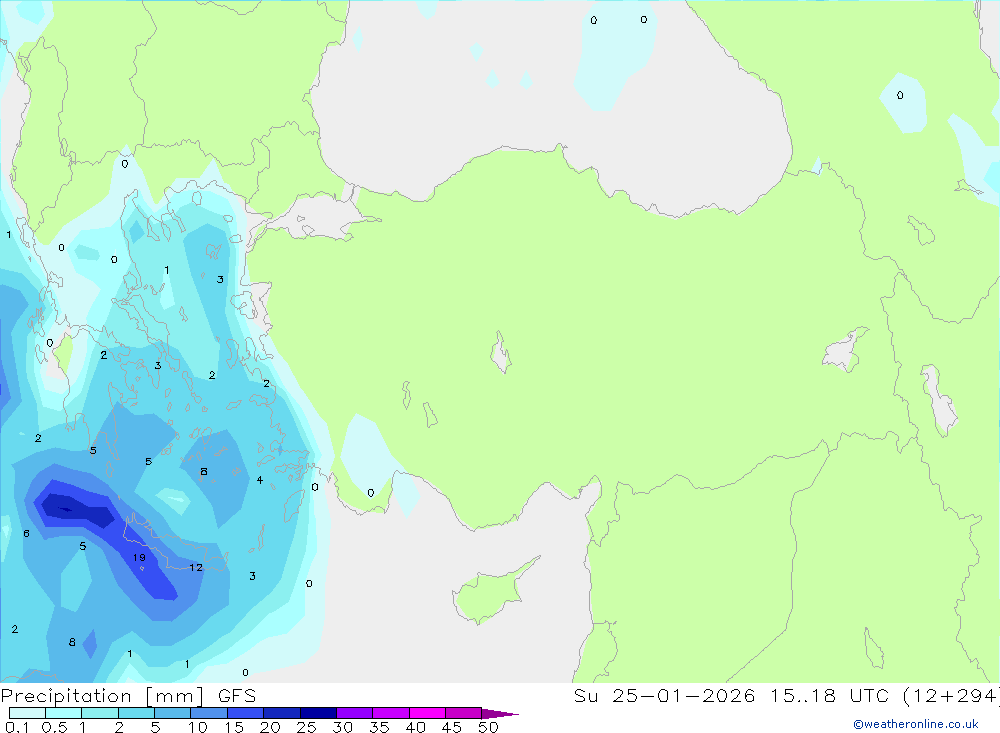Click the '6' precipitation value on the map
Screen dimensions: 1000x733
point(26,533)
